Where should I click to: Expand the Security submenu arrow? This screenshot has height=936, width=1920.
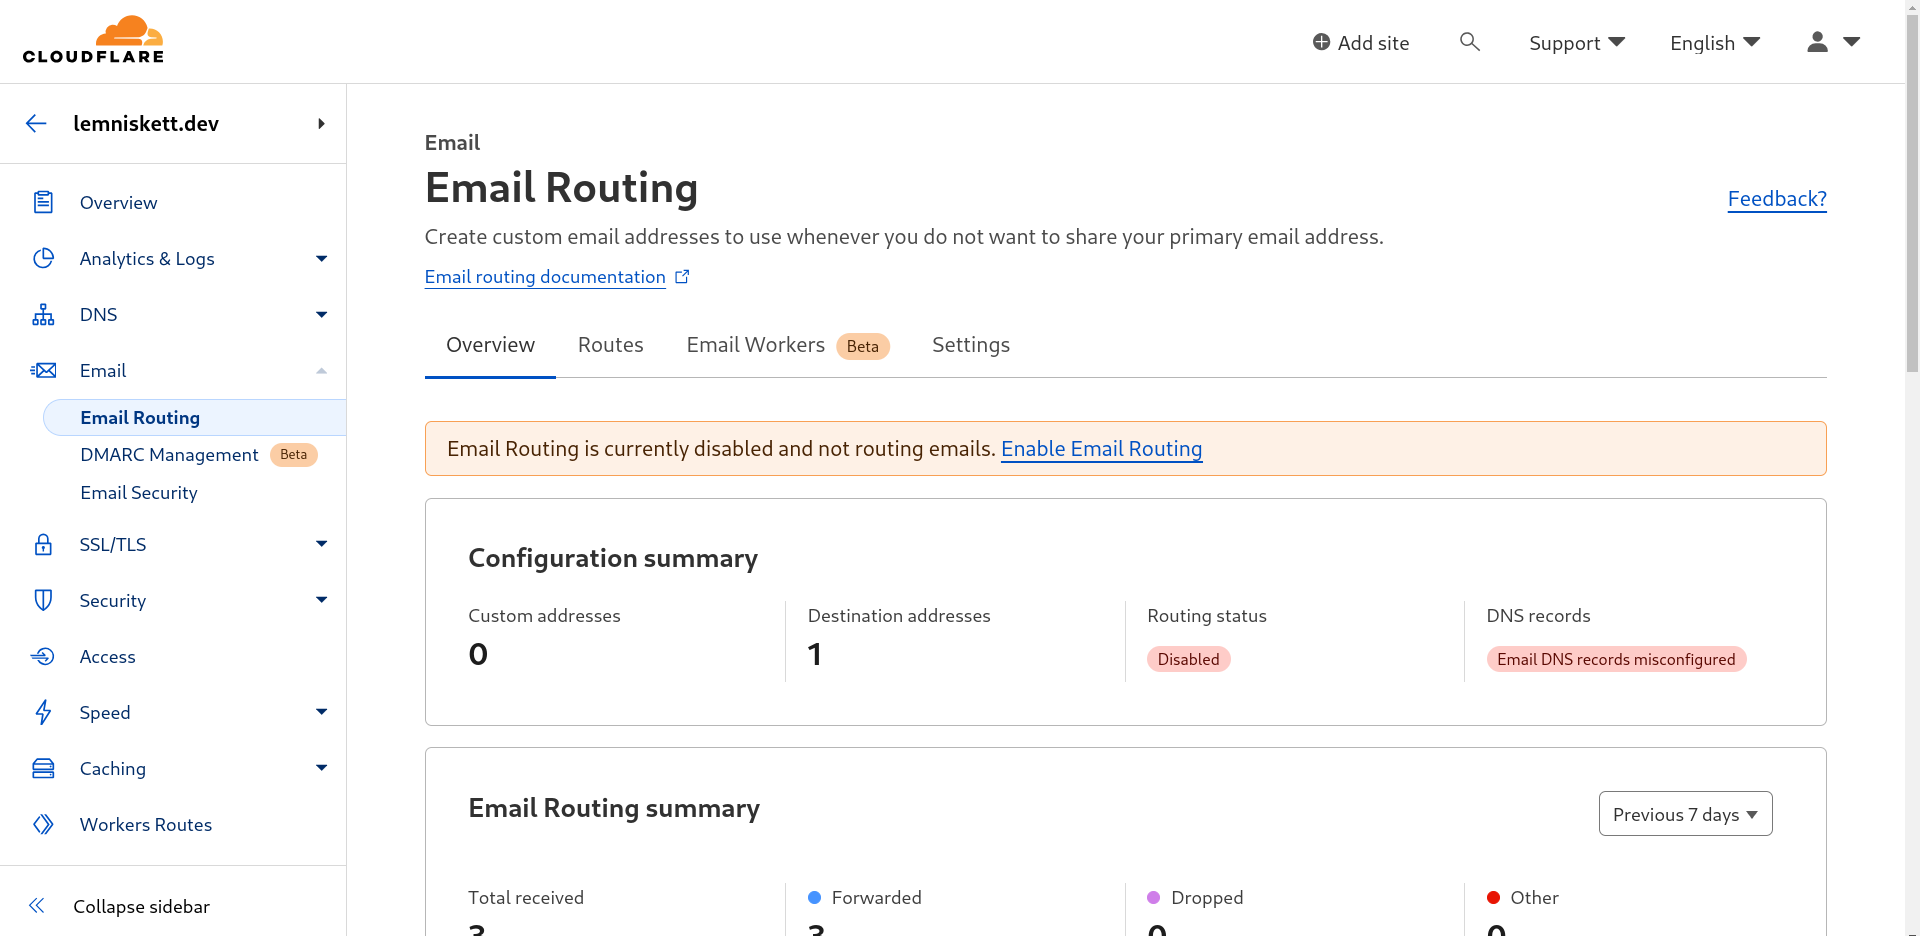coord(321,600)
